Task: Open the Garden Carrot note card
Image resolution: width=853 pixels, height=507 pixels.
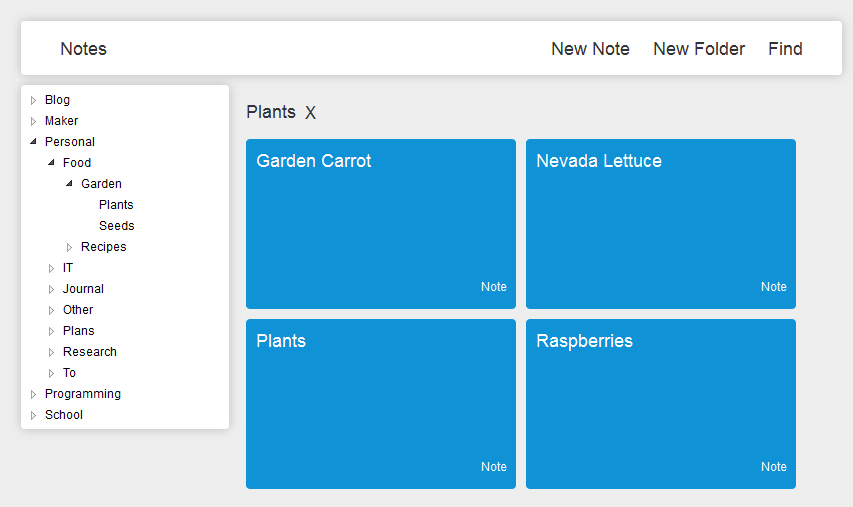Action: pos(381,223)
